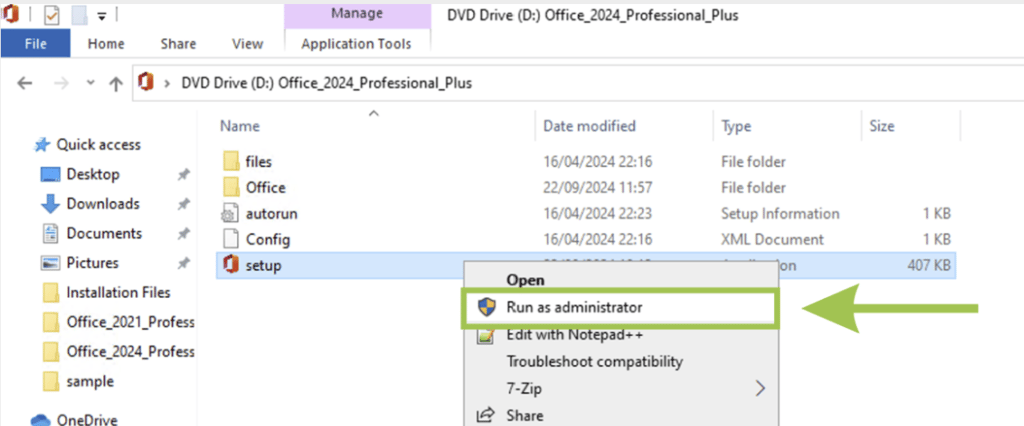The image size is (1024, 426).
Task: Go forward with the Forward arrow
Action: pos(61,83)
